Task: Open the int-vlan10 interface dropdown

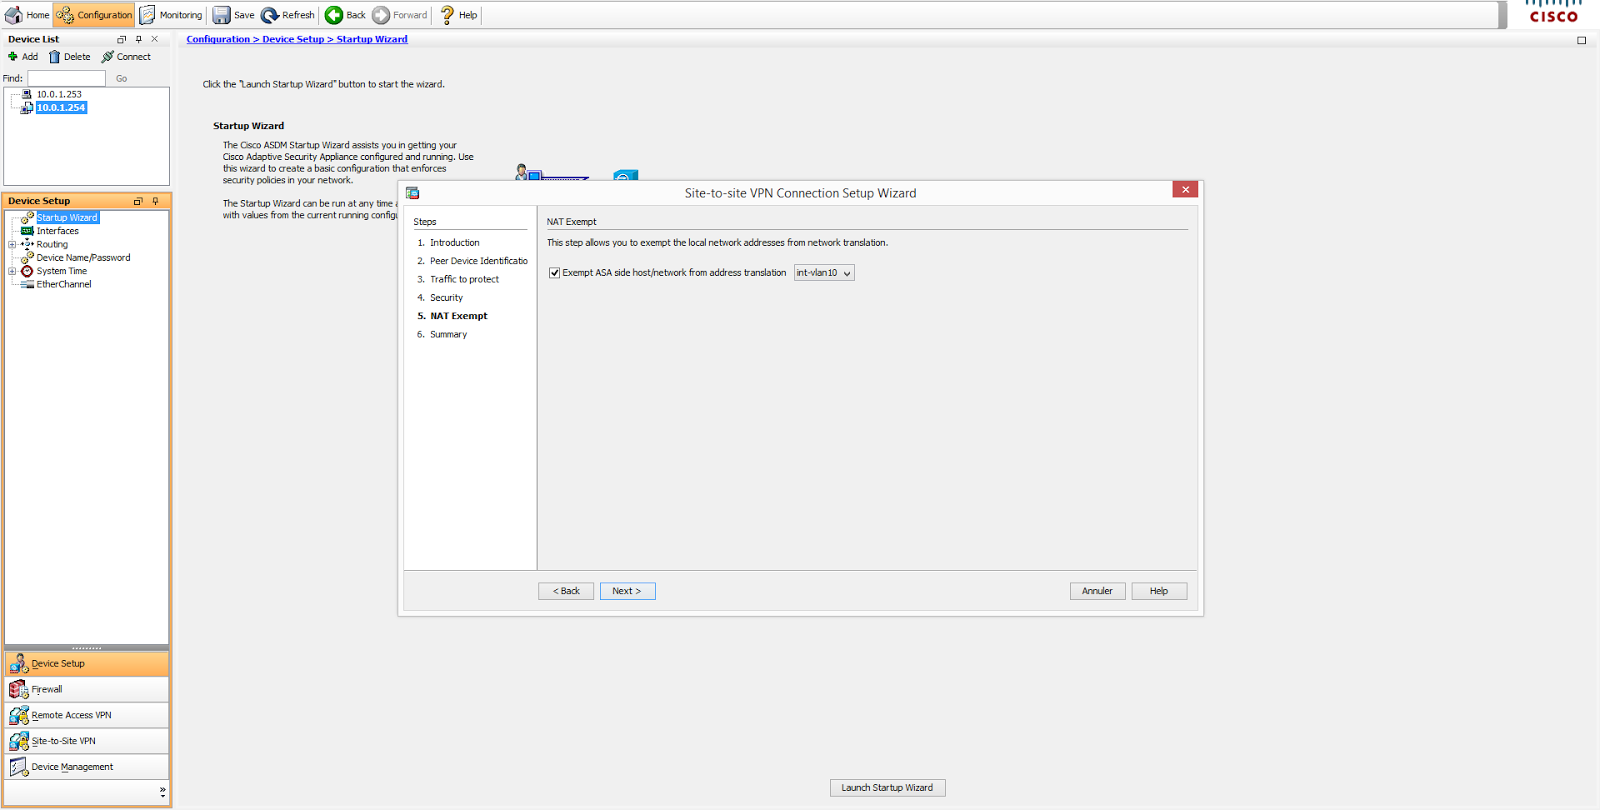Action: pyautogui.click(x=824, y=273)
